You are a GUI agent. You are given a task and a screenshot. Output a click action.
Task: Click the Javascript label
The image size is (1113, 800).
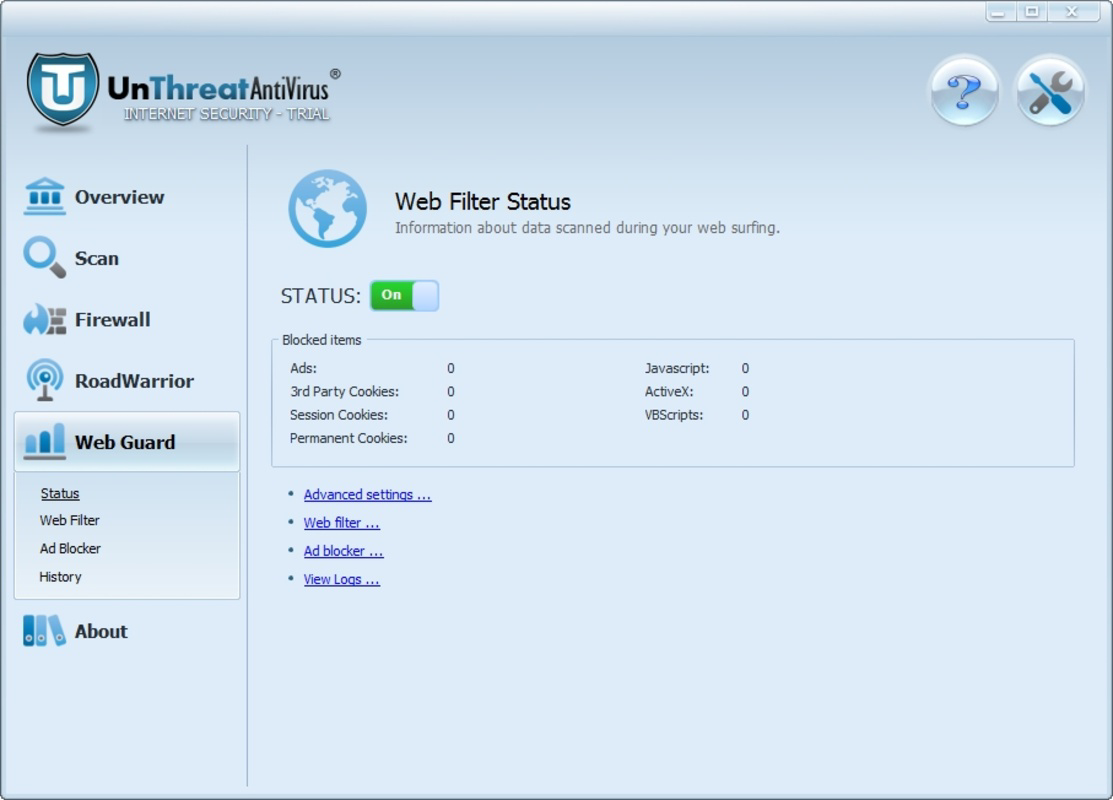(x=677, y=368)
